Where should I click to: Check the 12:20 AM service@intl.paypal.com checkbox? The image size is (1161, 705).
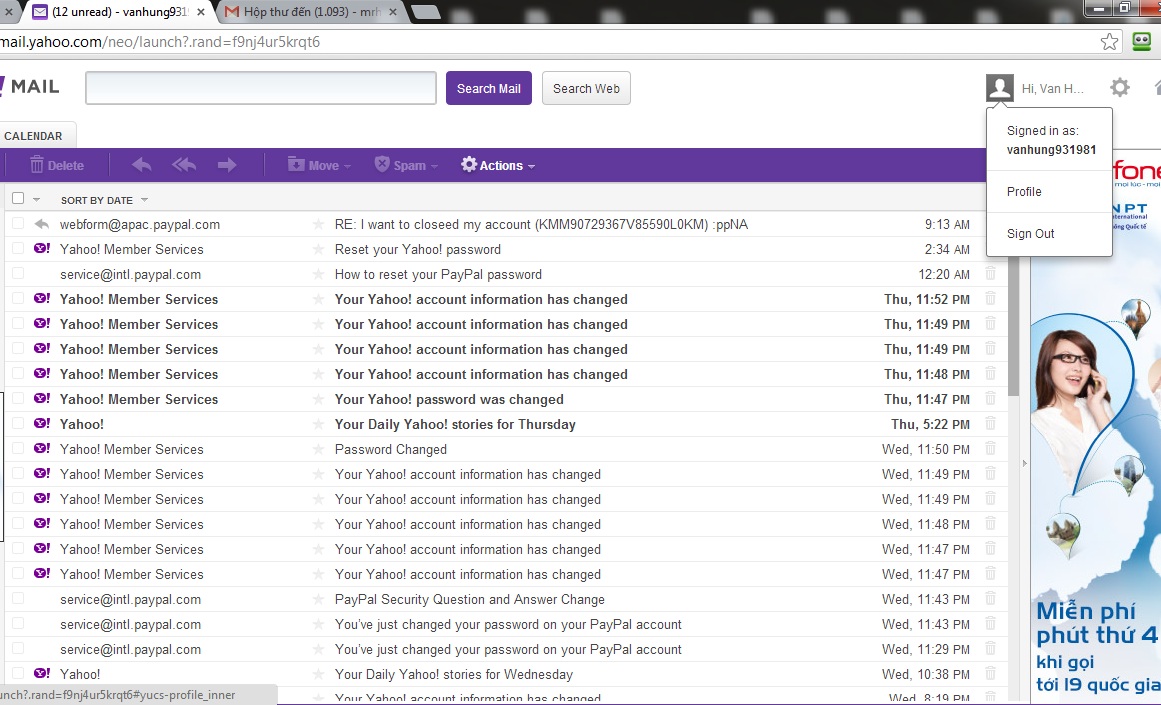click(18, 274)
